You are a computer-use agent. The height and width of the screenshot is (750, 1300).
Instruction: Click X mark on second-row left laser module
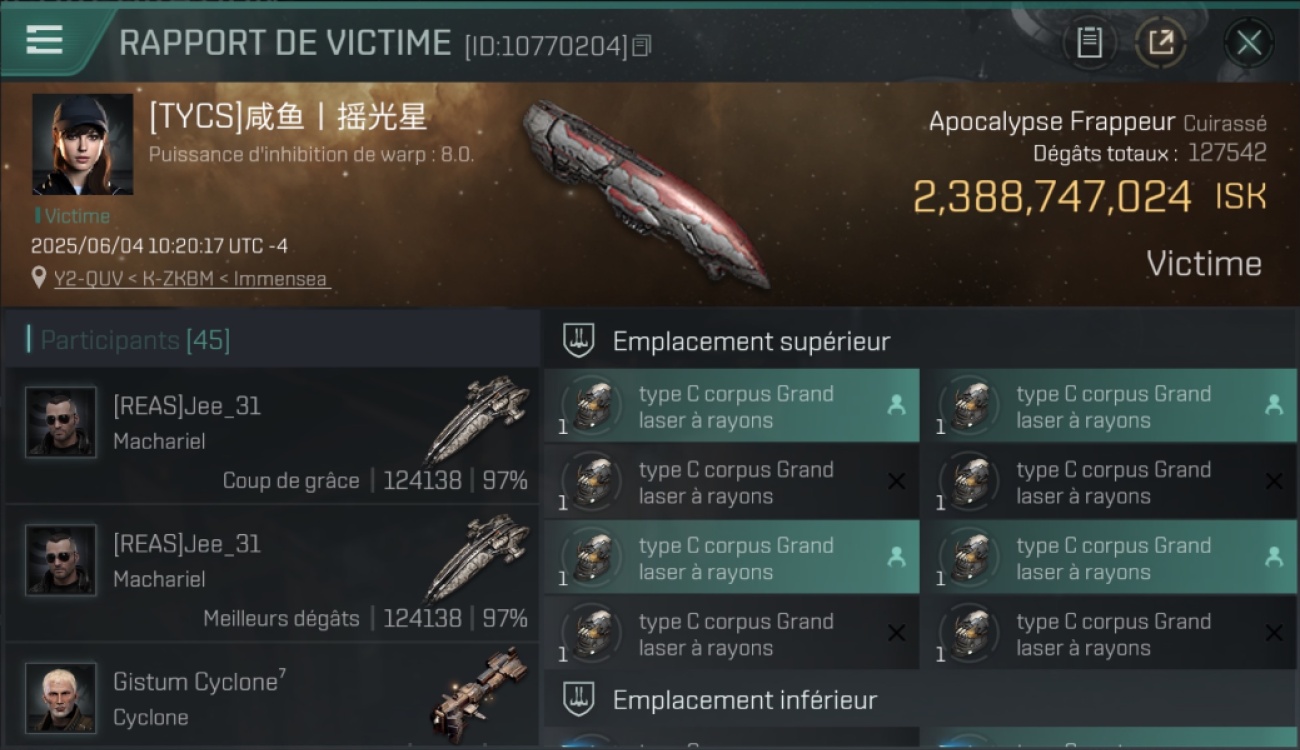pyautogui.click(x=896, y=482)
